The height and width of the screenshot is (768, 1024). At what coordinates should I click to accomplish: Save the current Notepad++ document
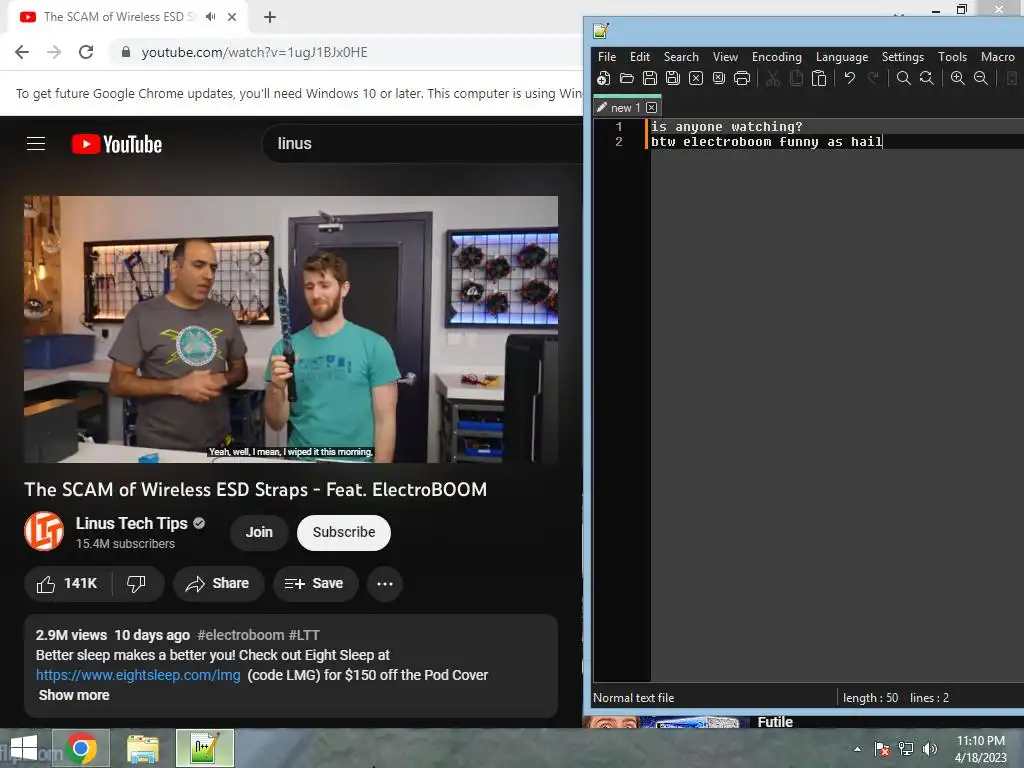(x=649, y=78)
